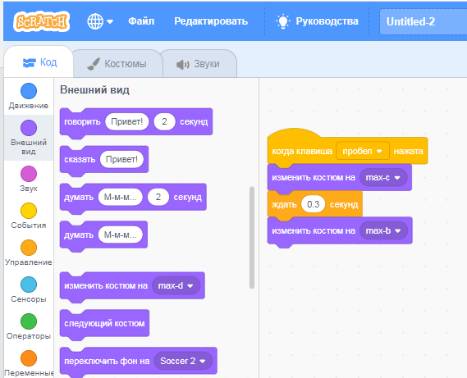The image size is (467, 378).
Task: Select the pink Звук category circle
Action: (x=29, y=174)
